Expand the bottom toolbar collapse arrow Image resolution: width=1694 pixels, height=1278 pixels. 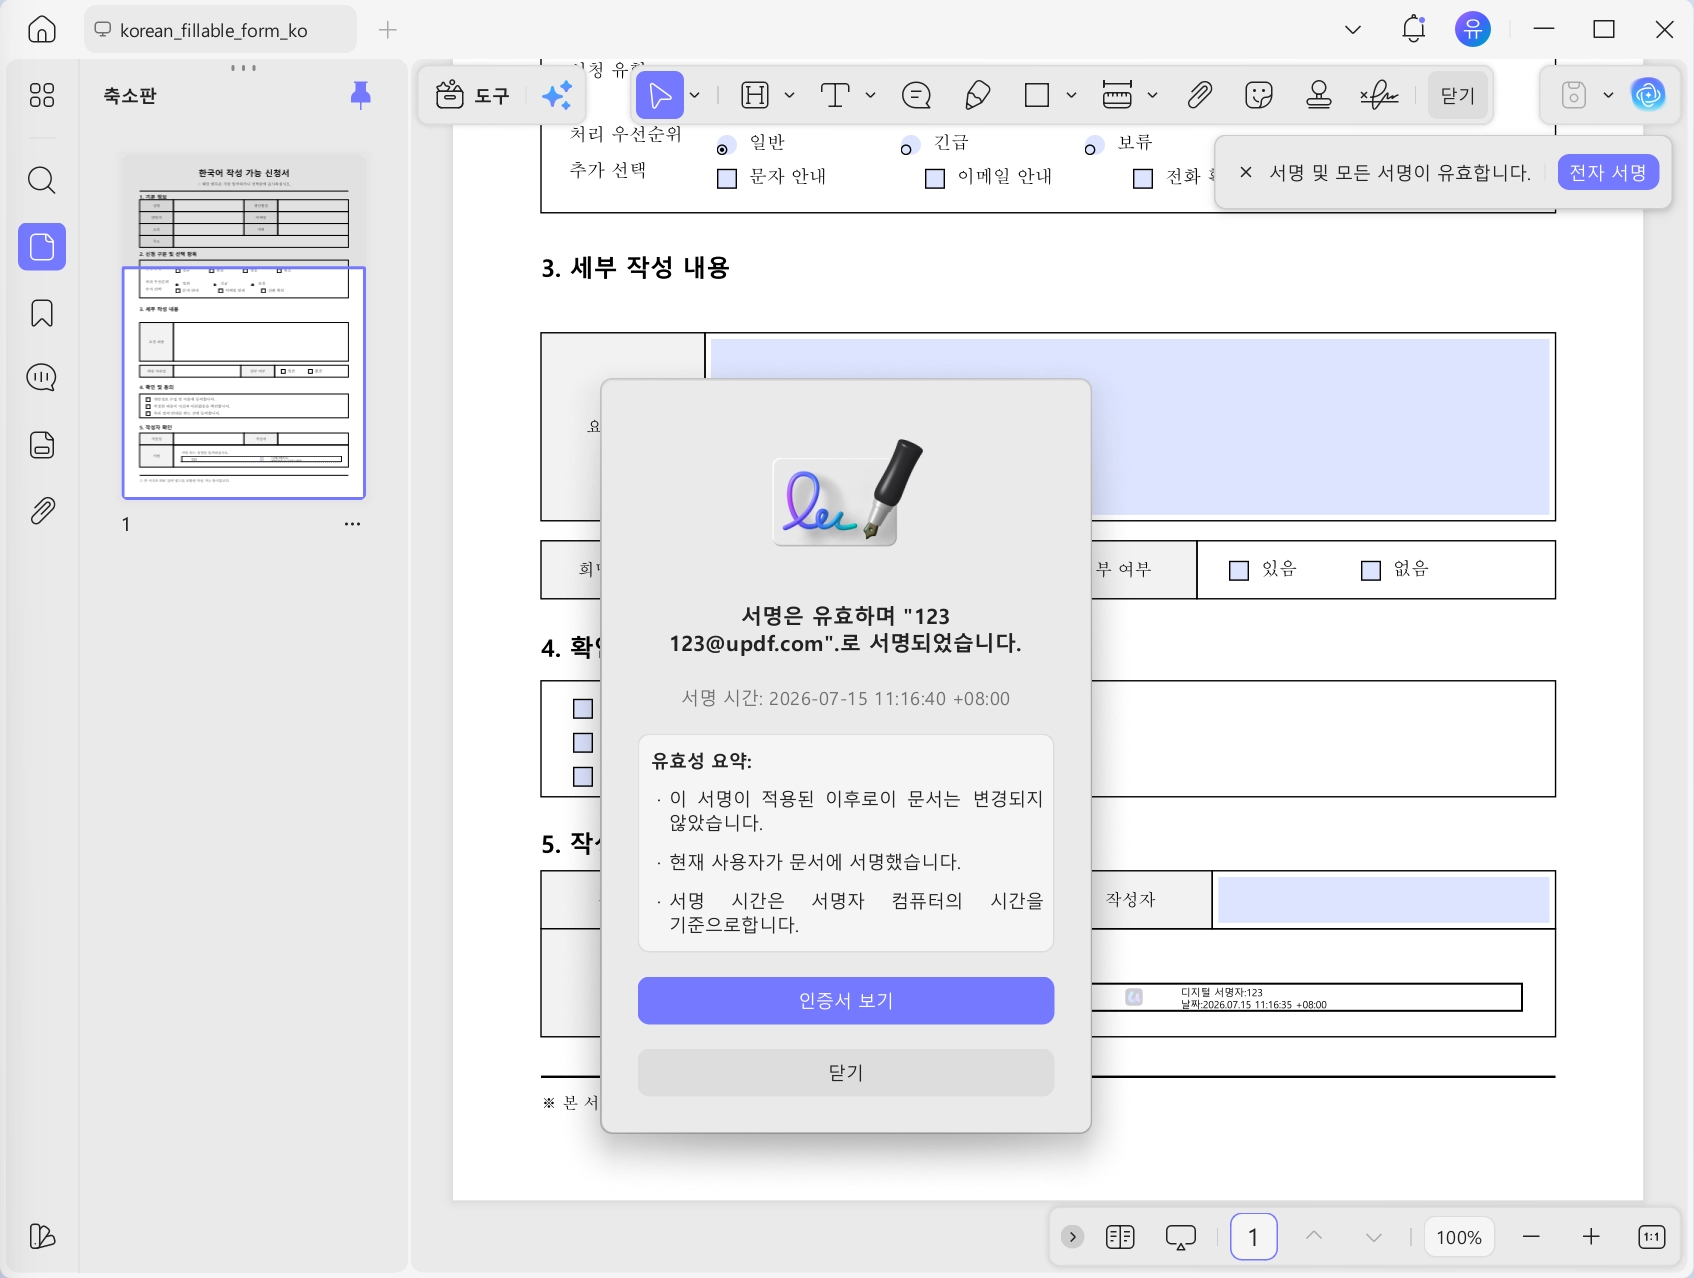(1072, 1237)
